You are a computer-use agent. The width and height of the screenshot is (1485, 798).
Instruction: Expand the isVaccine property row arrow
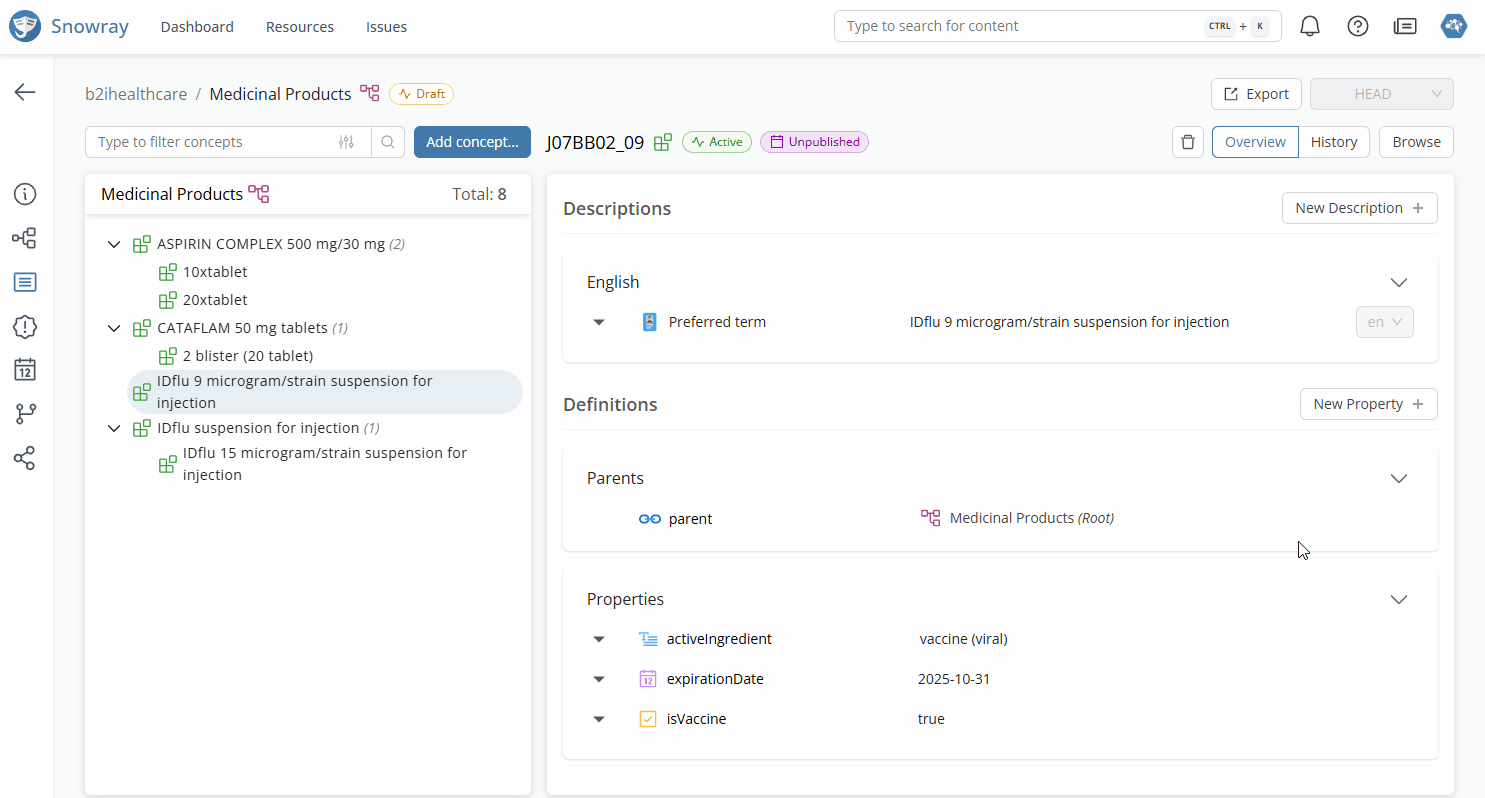(599, 719)
